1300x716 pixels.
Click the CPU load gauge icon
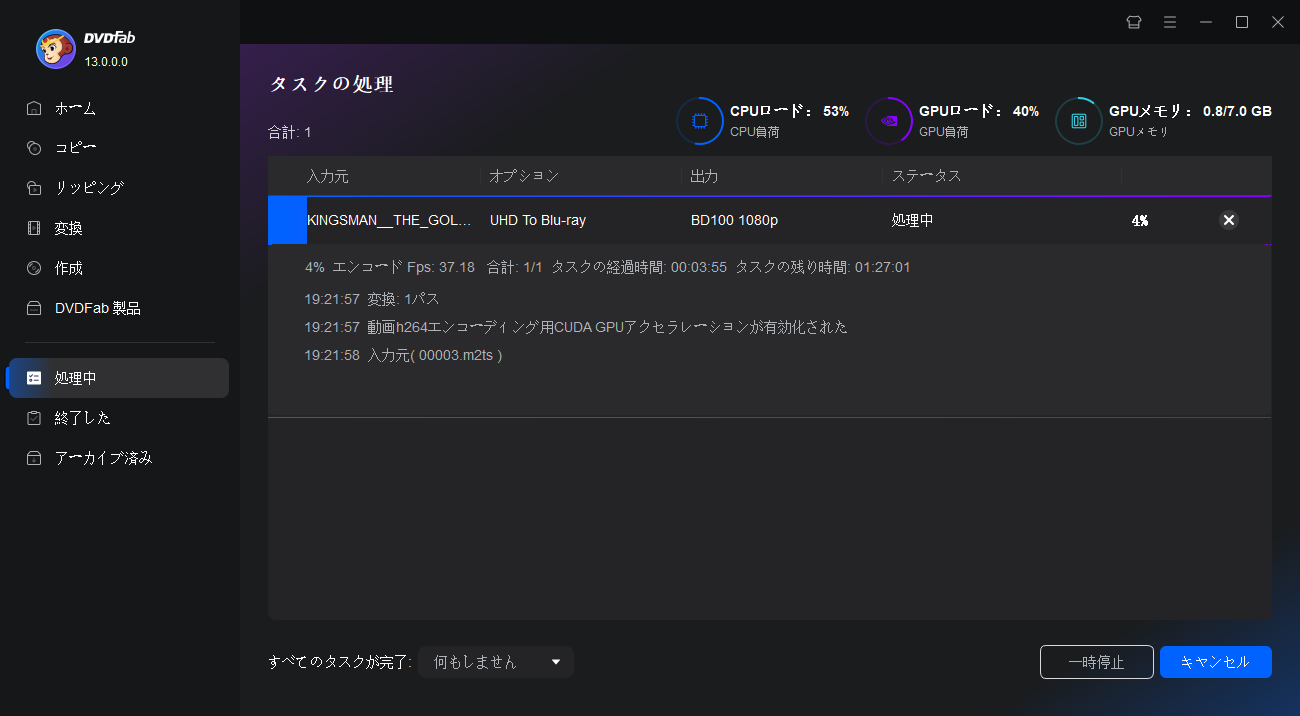700,121
